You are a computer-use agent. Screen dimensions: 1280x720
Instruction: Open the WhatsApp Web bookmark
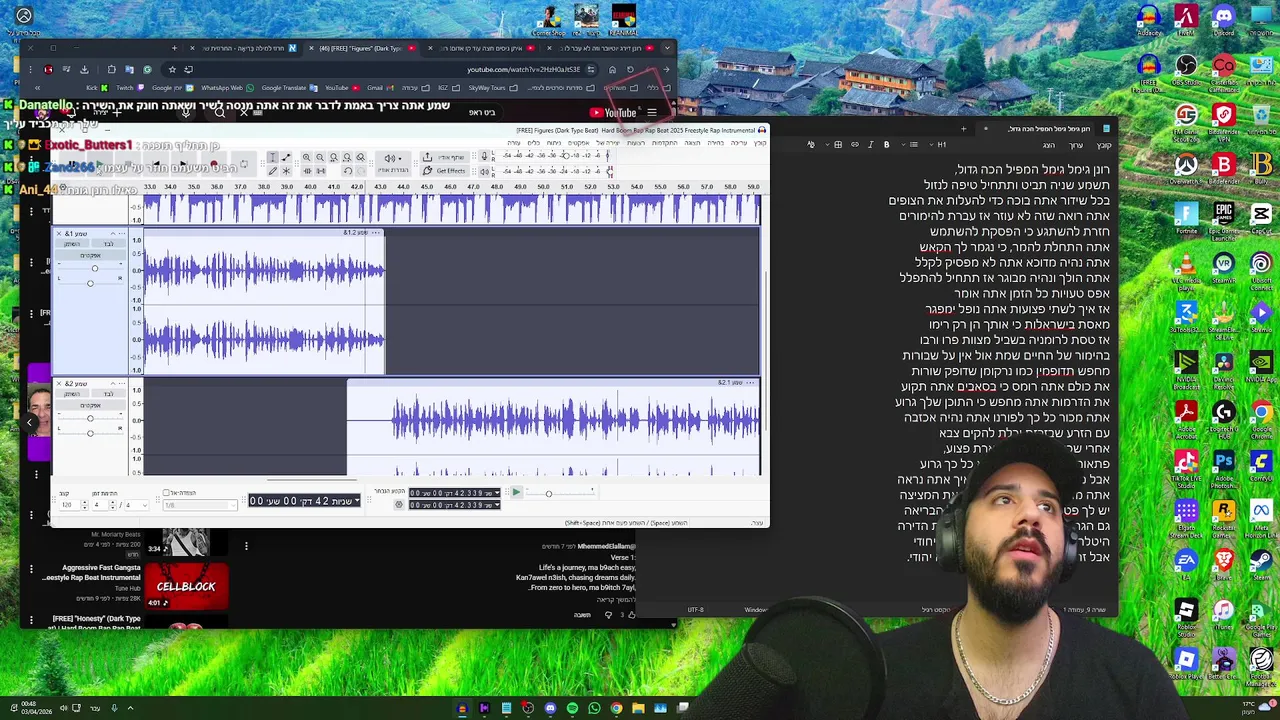point(227,88)
